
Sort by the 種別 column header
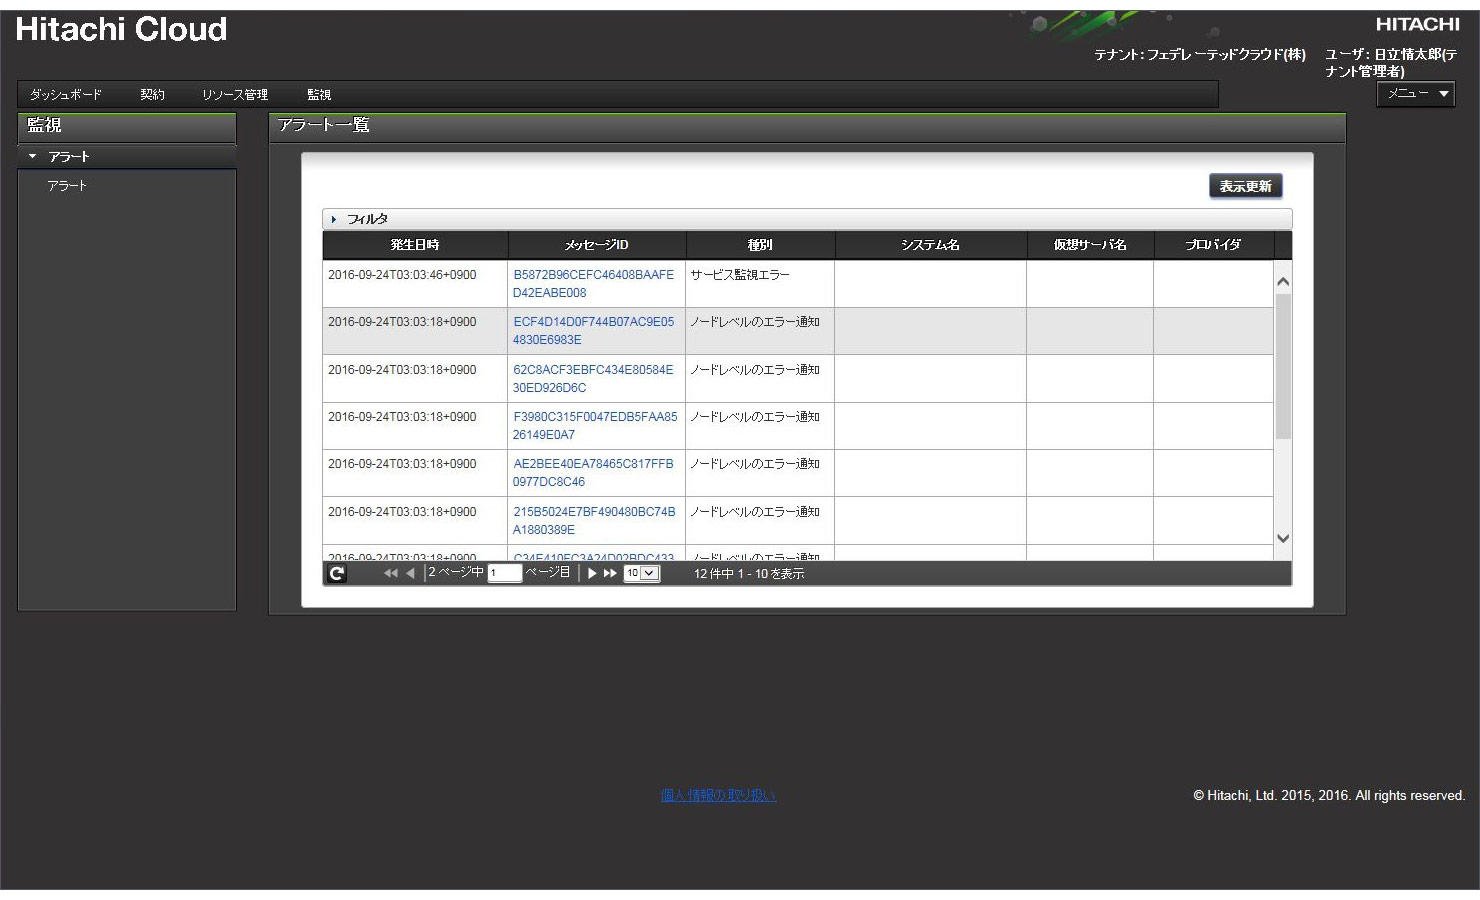[x=760, y=245]
